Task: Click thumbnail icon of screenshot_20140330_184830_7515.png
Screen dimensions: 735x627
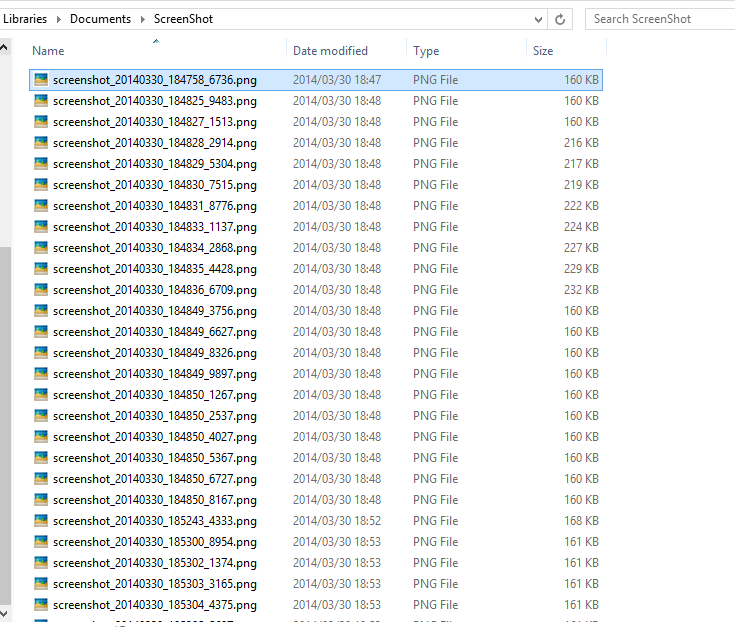Action: pos(41,185)
